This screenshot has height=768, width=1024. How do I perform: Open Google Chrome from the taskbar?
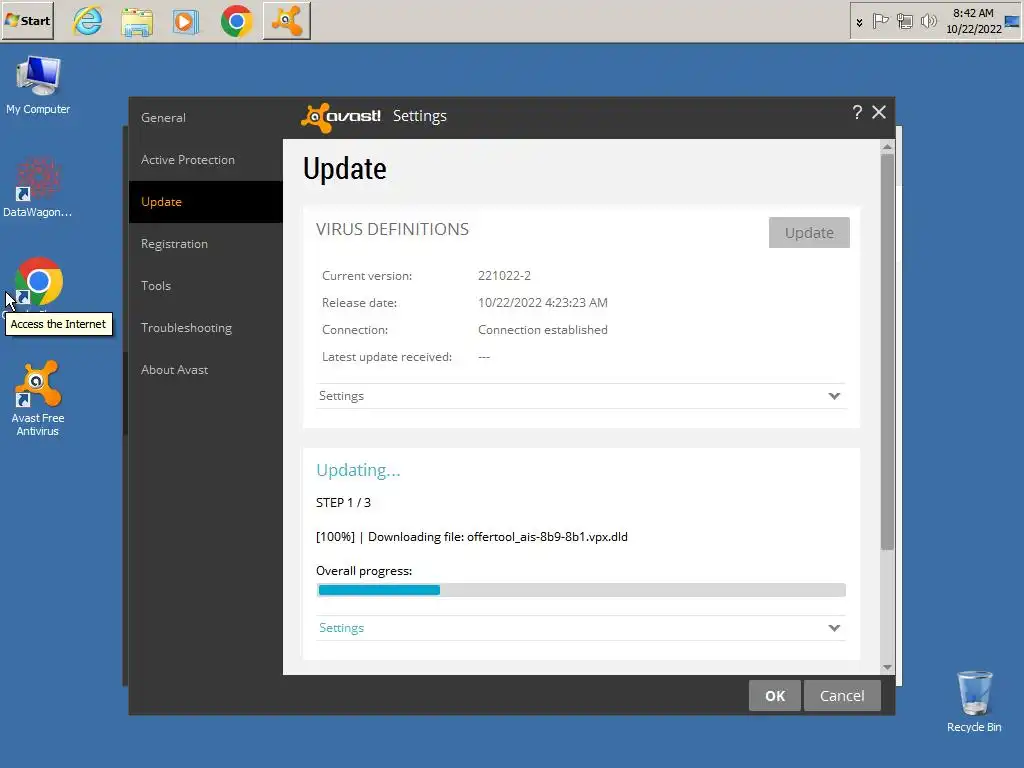236,22
